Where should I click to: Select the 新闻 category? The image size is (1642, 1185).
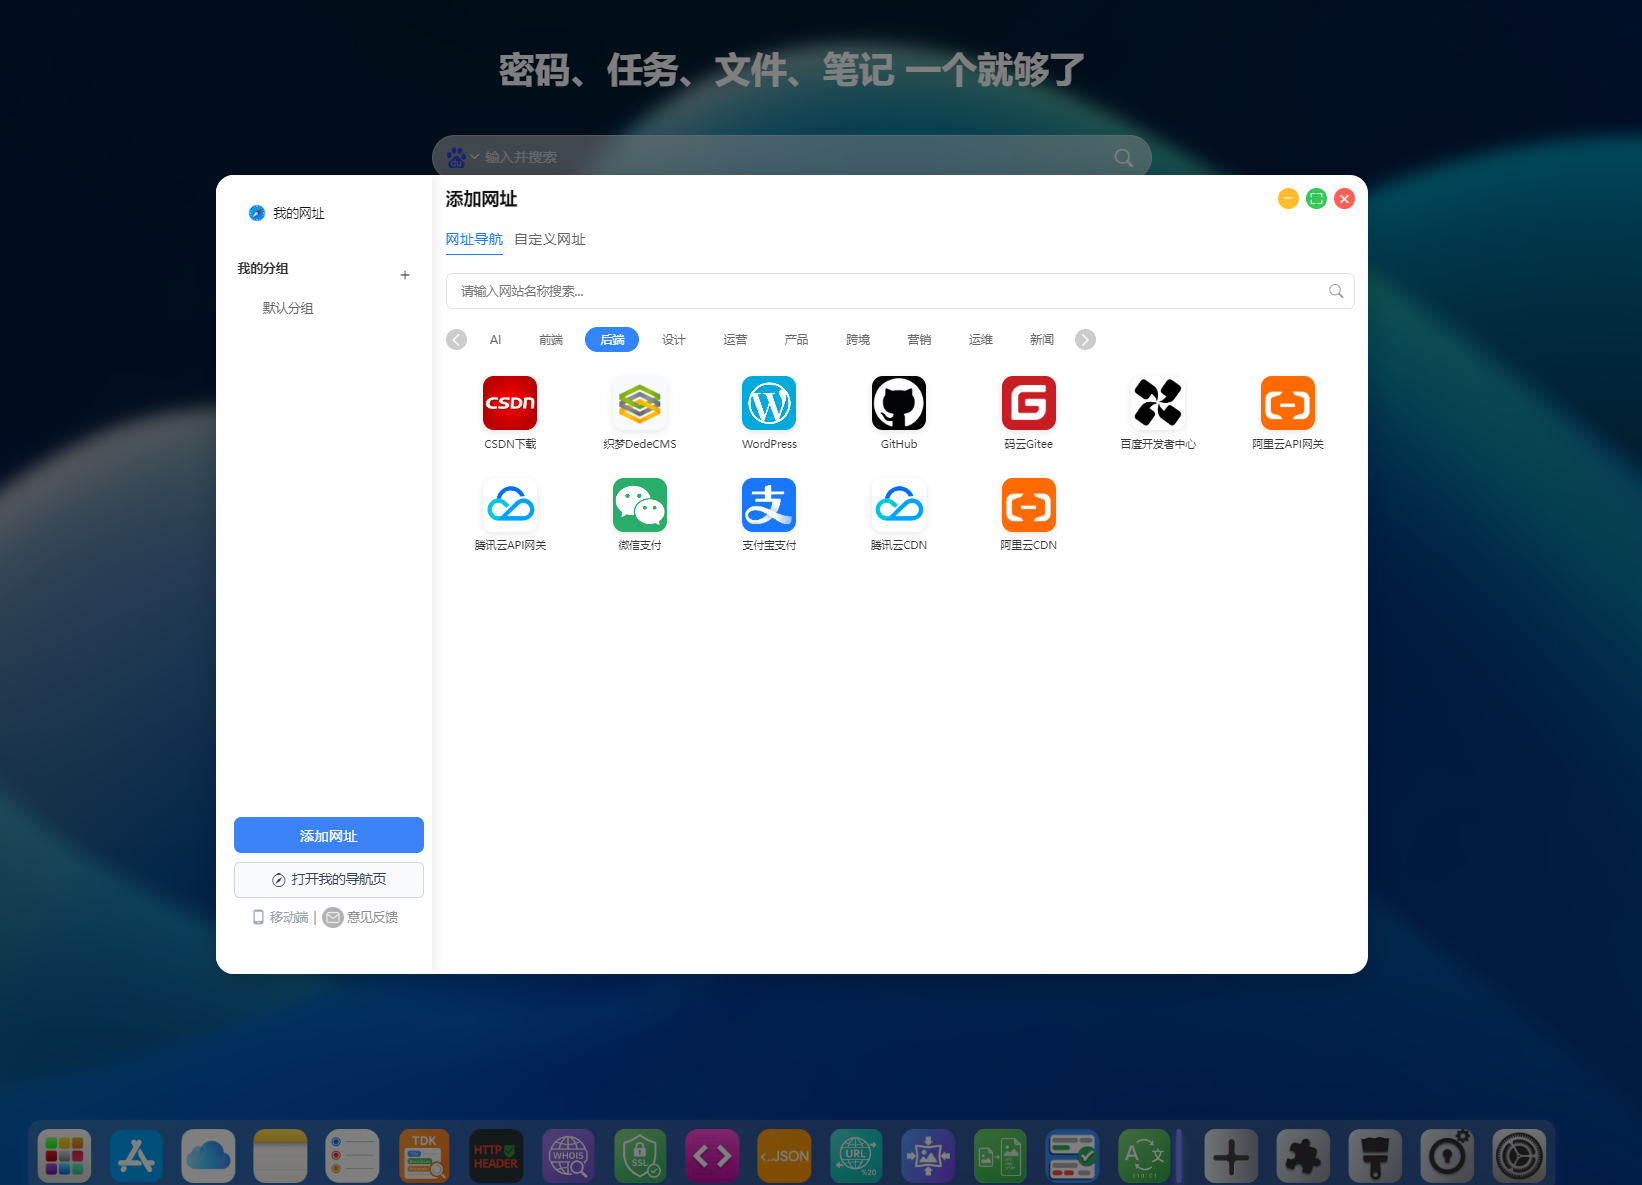tap(1042, 340)
